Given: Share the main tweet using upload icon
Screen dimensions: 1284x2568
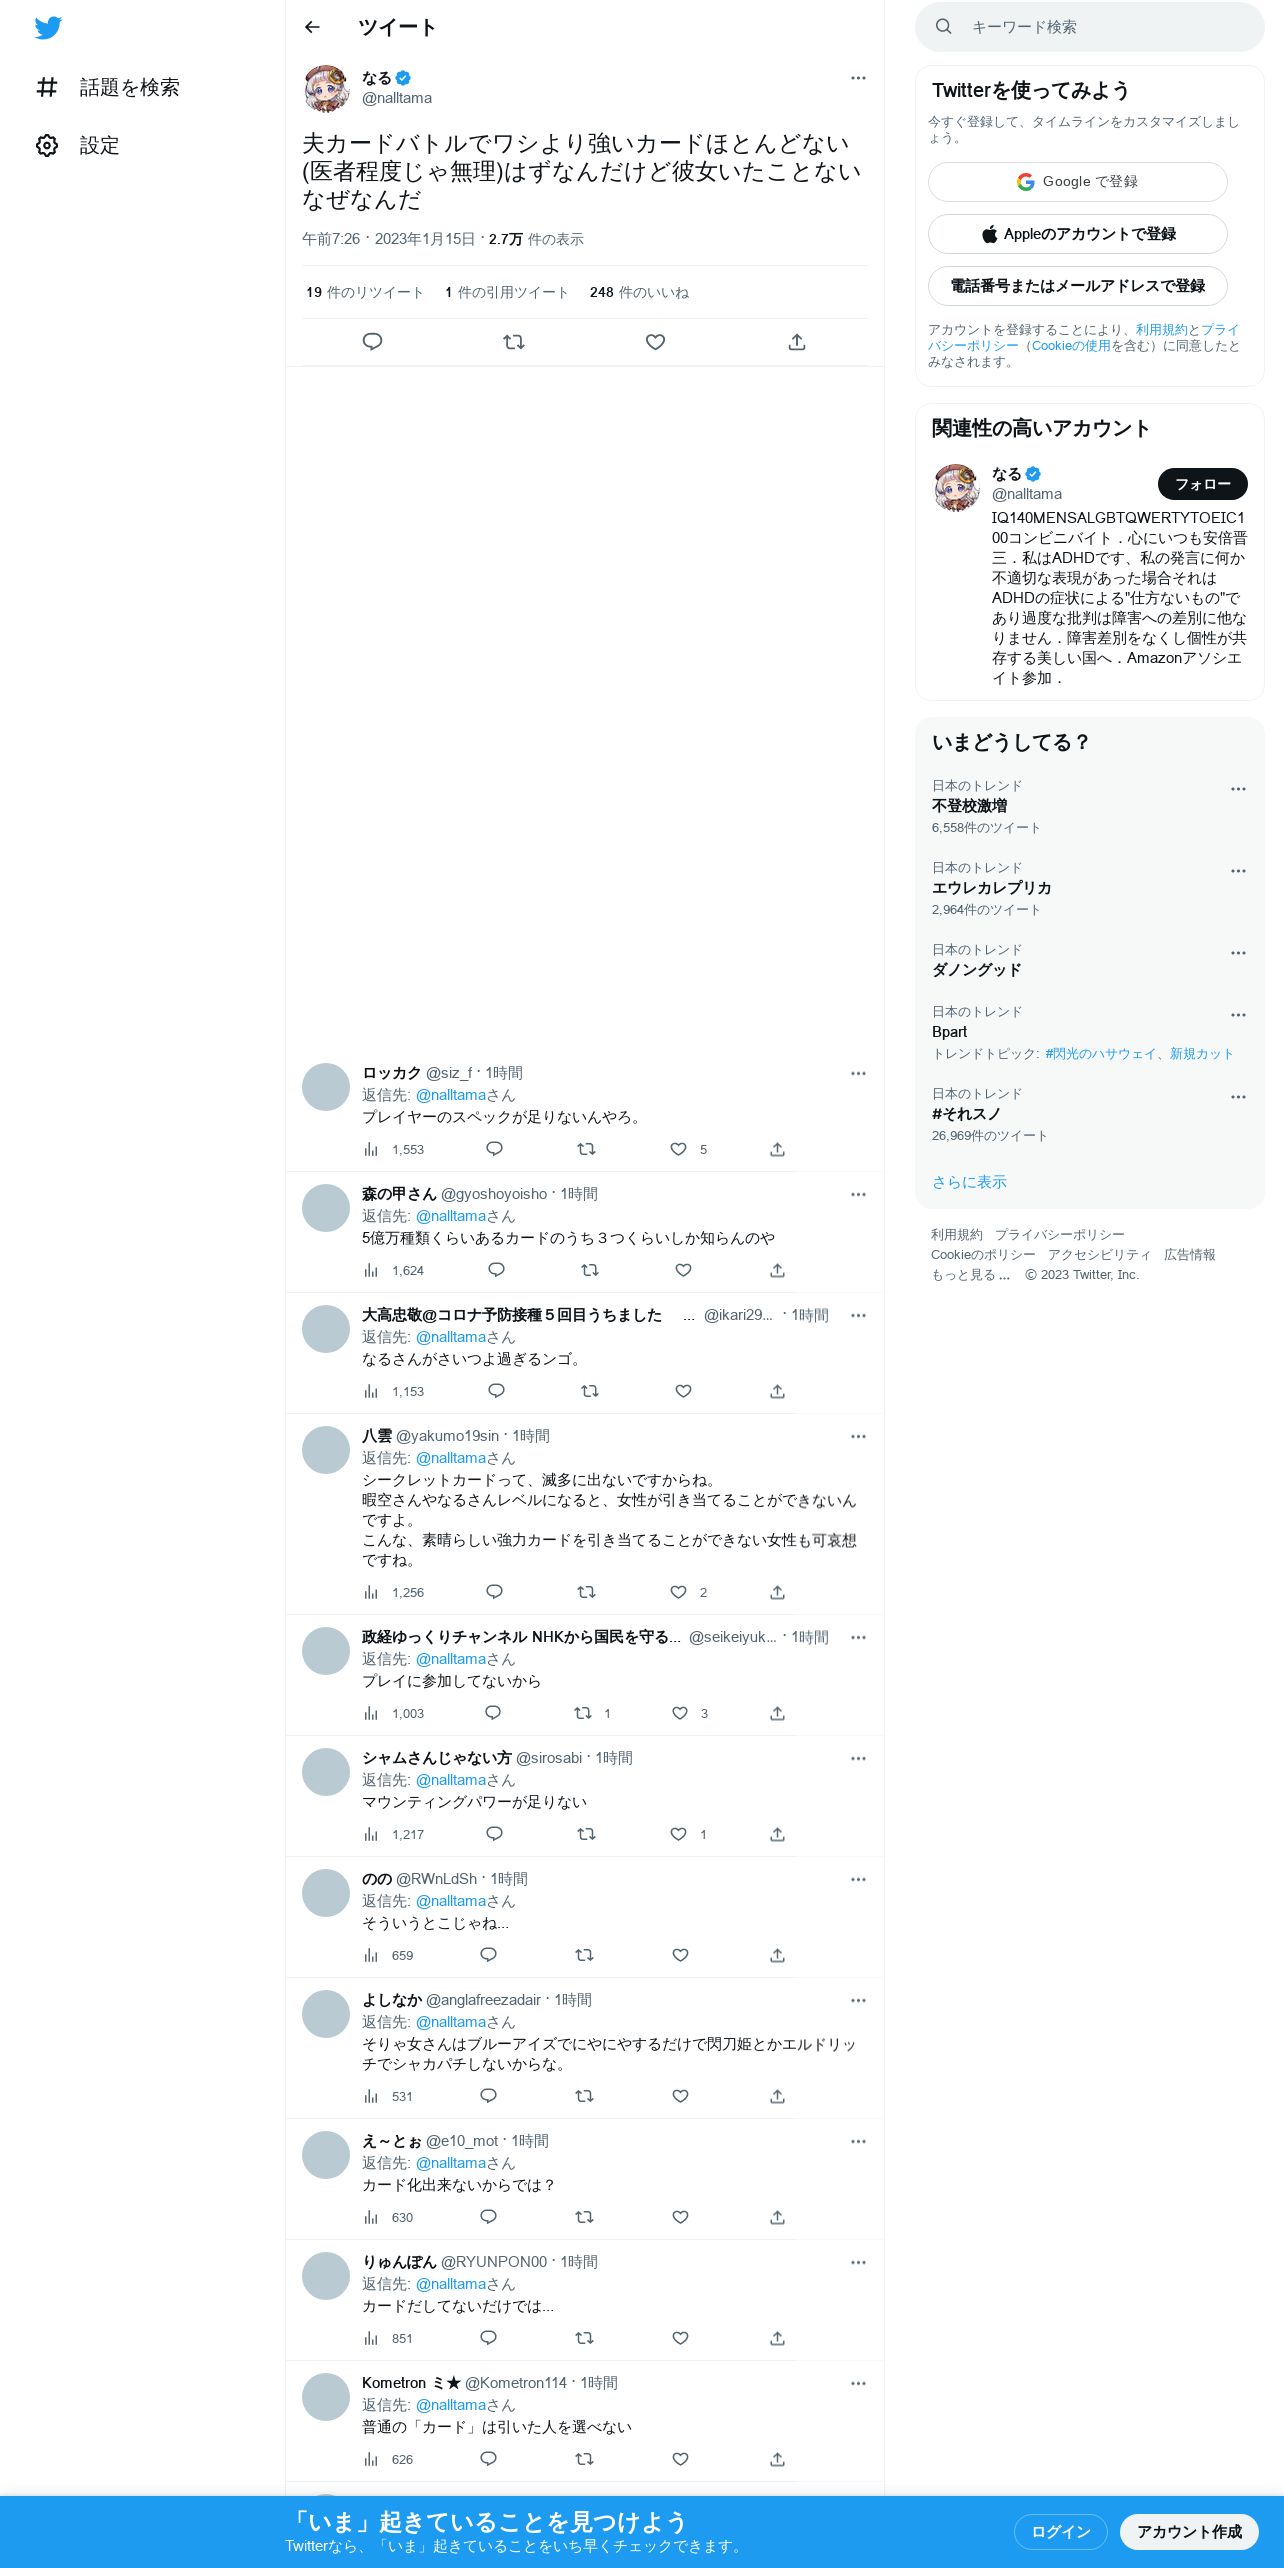Looking at the screenshot, I should (x=797, y=342).
